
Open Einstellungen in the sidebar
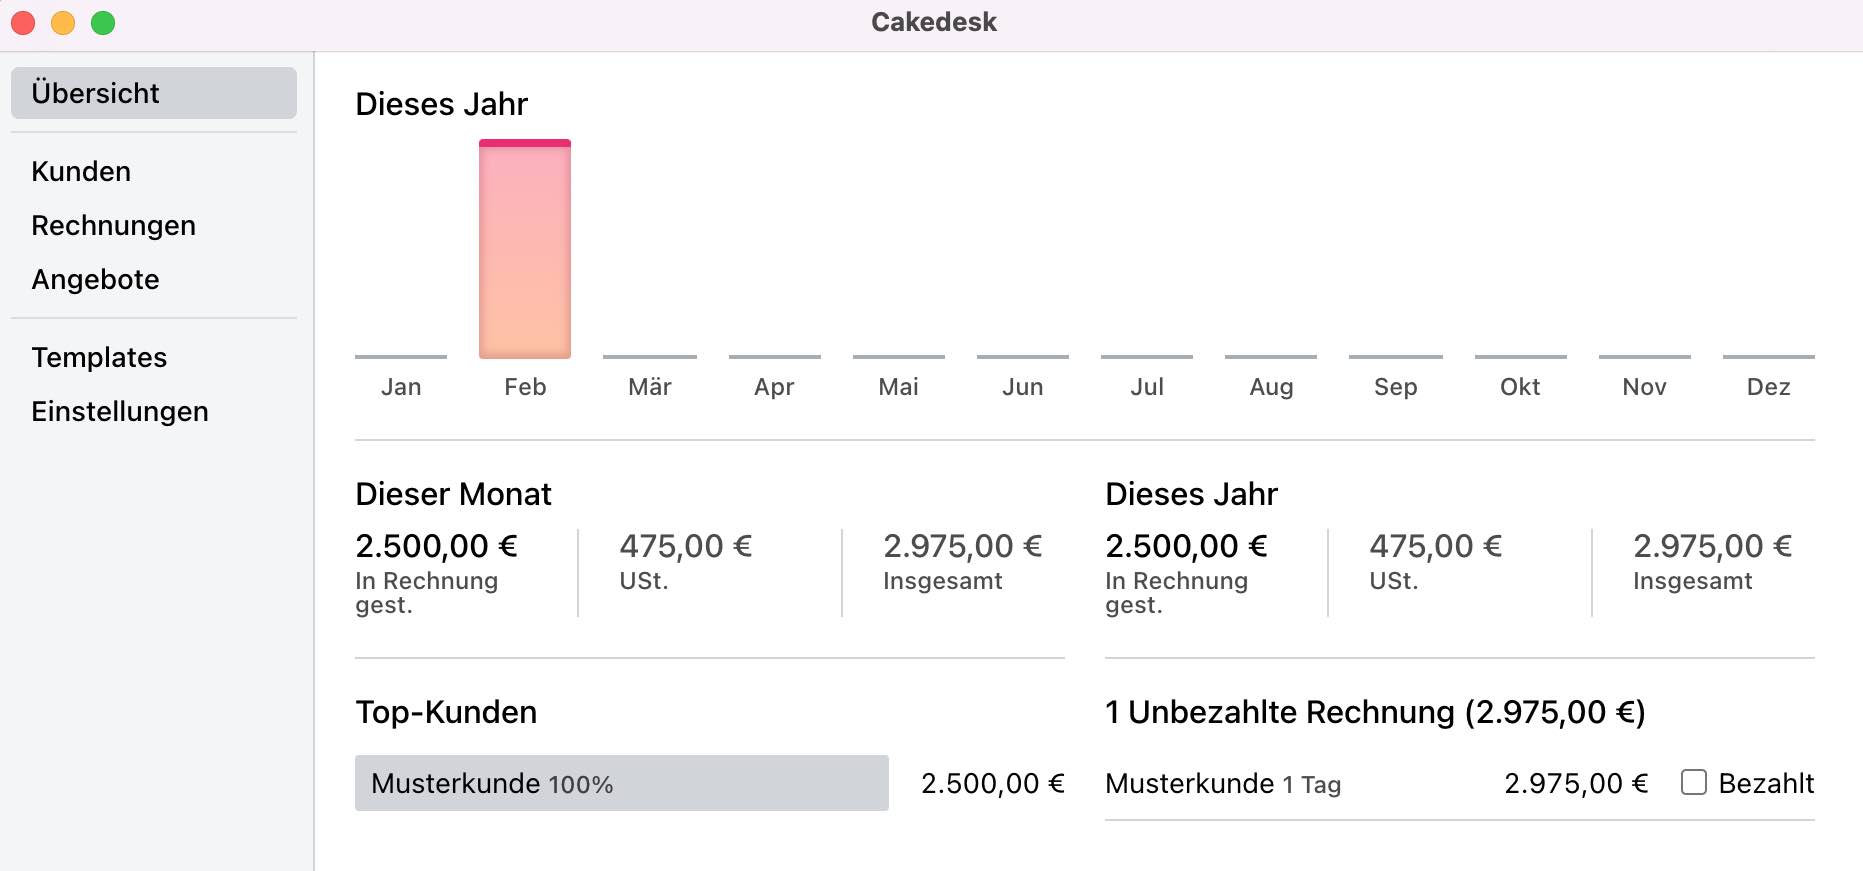click(x=120, y=411)
